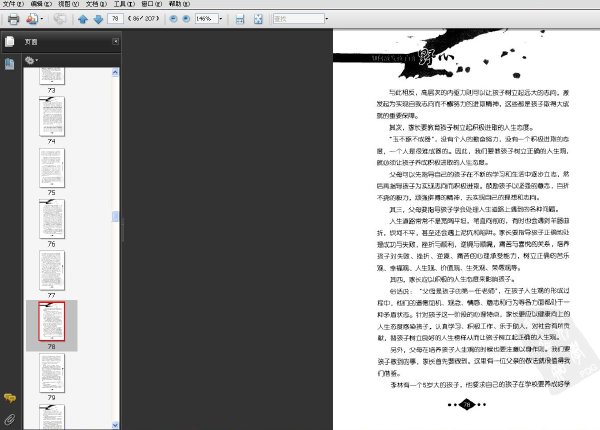This screenshot has width=600, height=430.
Task: Click the 页面 panel title text
Action: [31, 42]
